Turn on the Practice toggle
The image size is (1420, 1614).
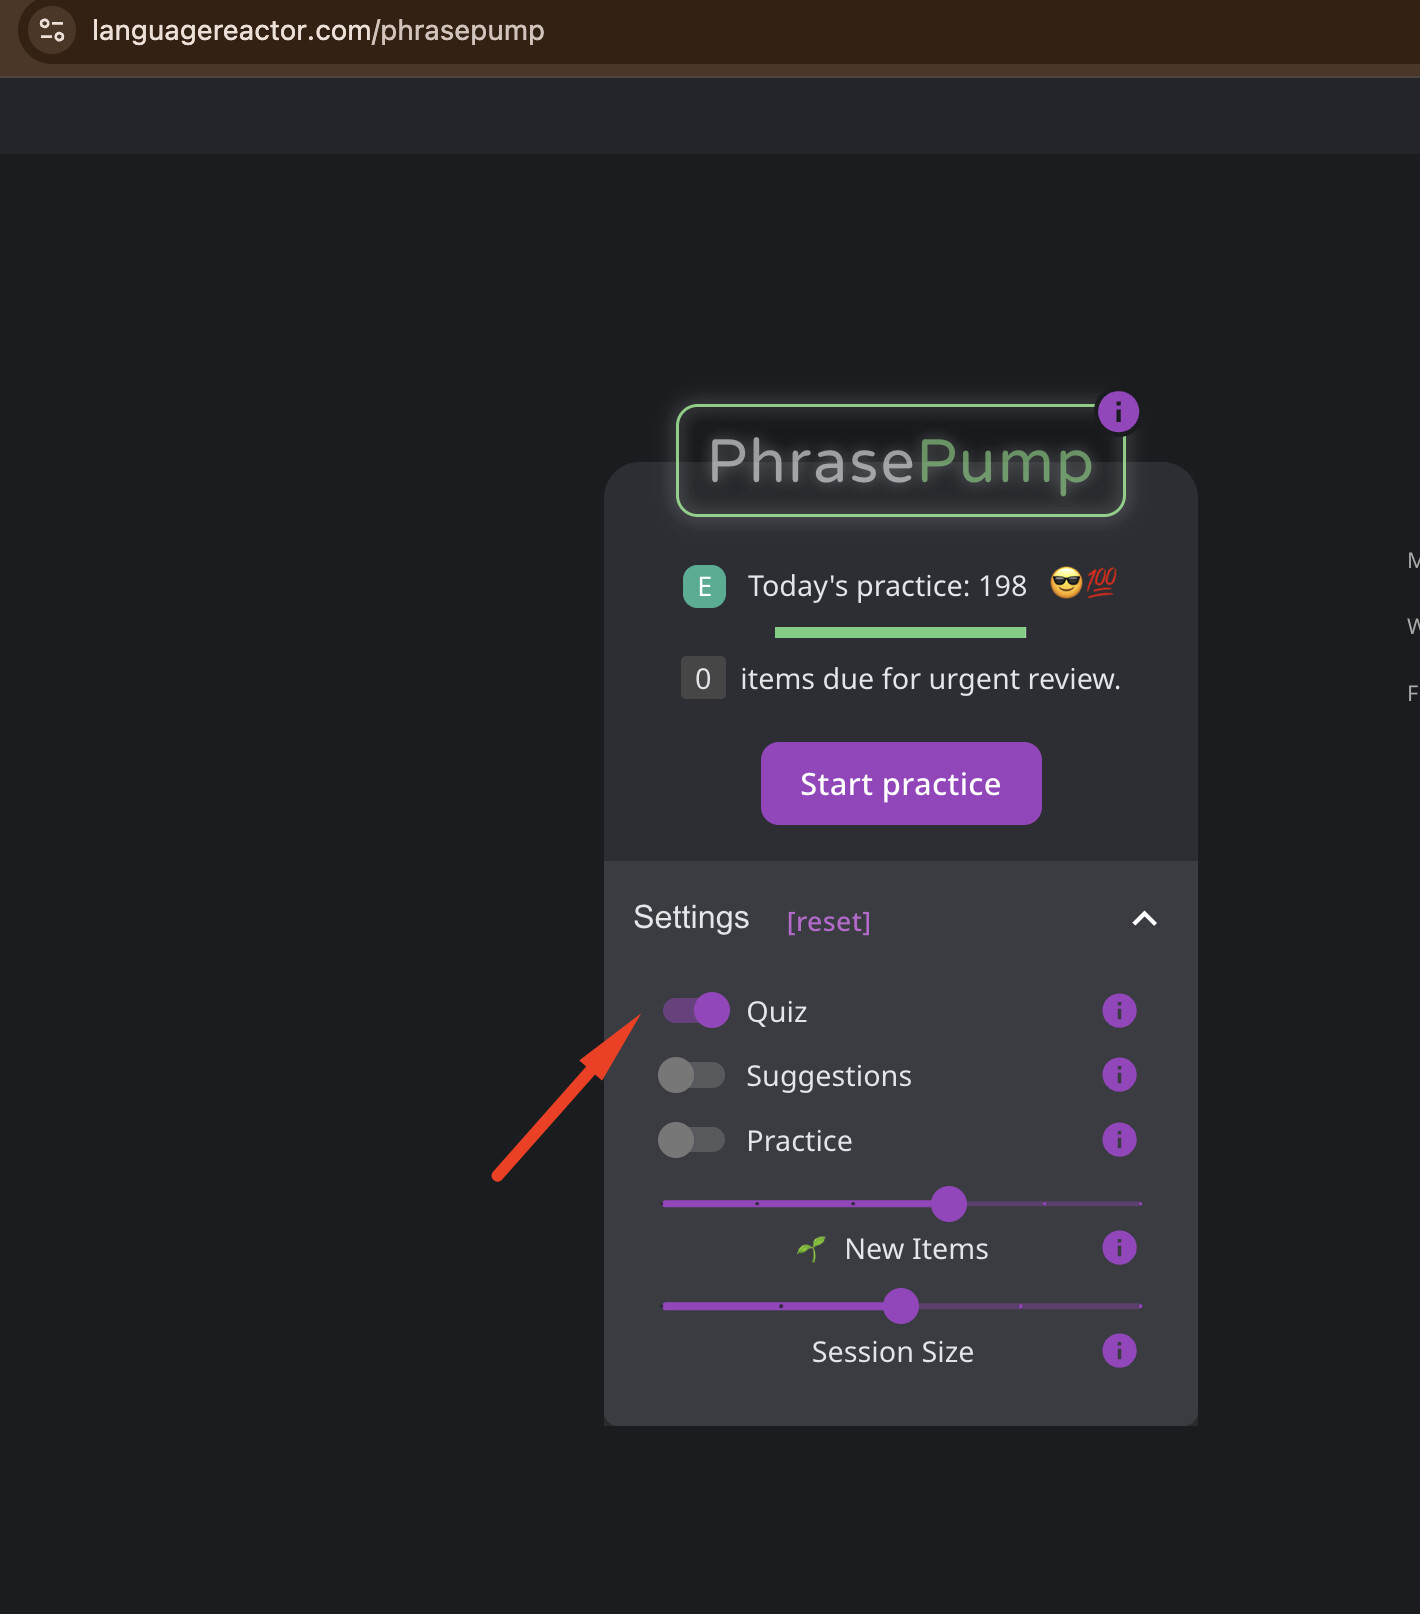(x=692, y=1139)
